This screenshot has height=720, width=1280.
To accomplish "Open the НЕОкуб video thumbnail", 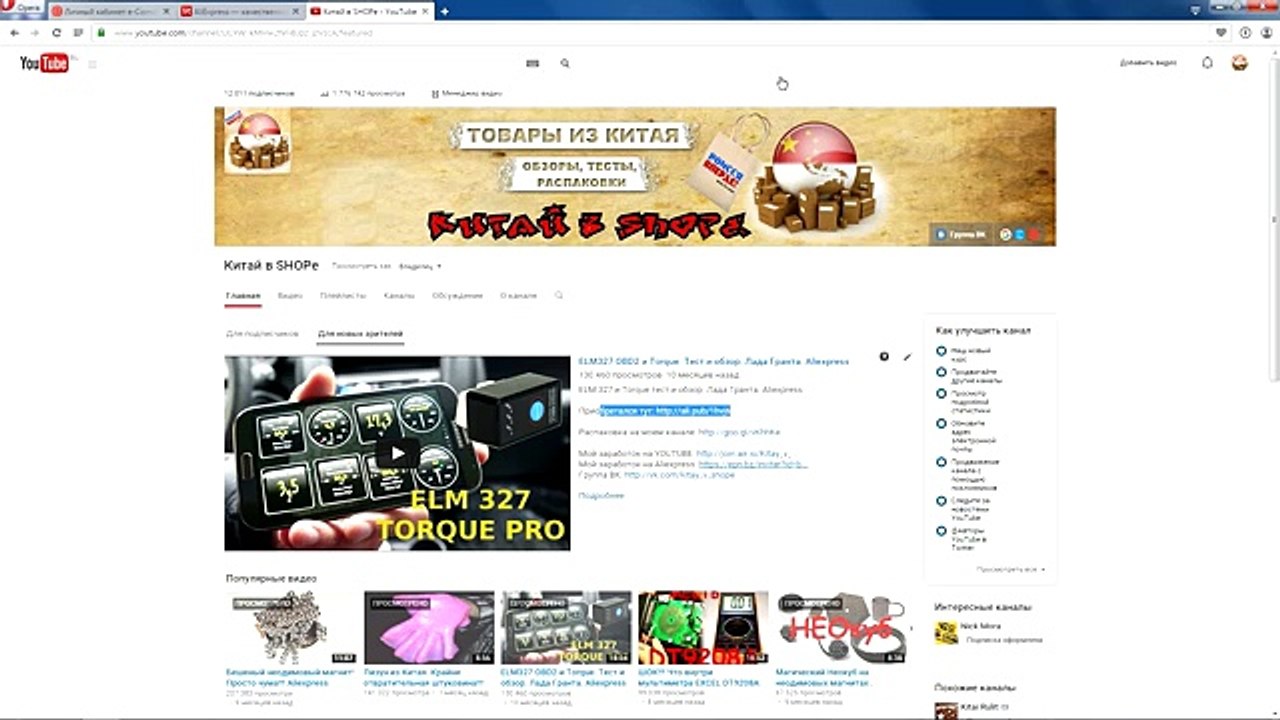I will click(842, 628).
